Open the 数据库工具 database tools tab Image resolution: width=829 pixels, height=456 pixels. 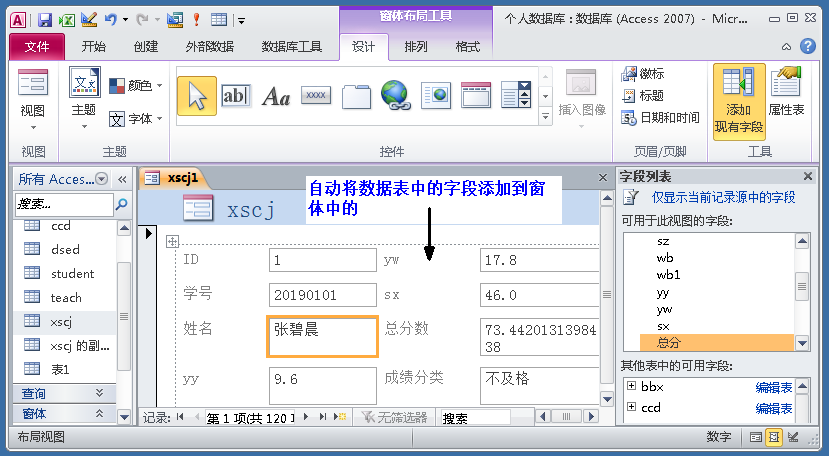pyautogui.click(x=292, y=47)
